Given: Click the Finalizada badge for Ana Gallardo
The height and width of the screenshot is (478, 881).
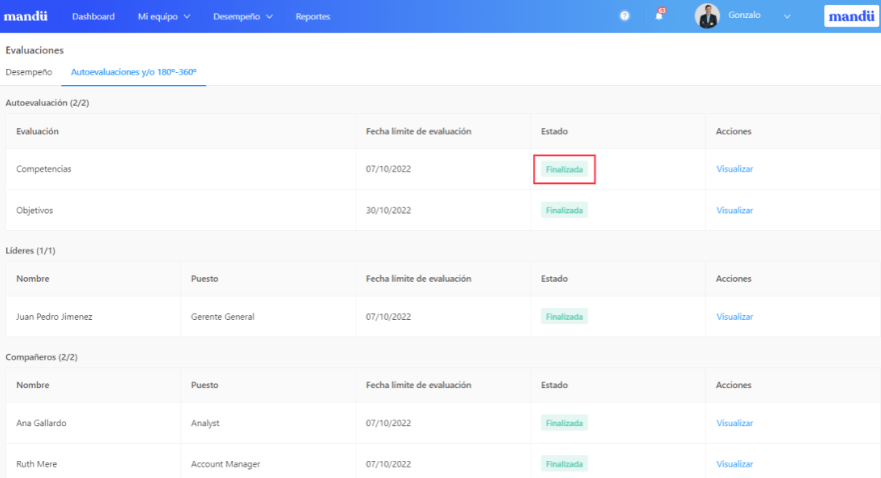Looking at the screenshot, I should [564, 423].
